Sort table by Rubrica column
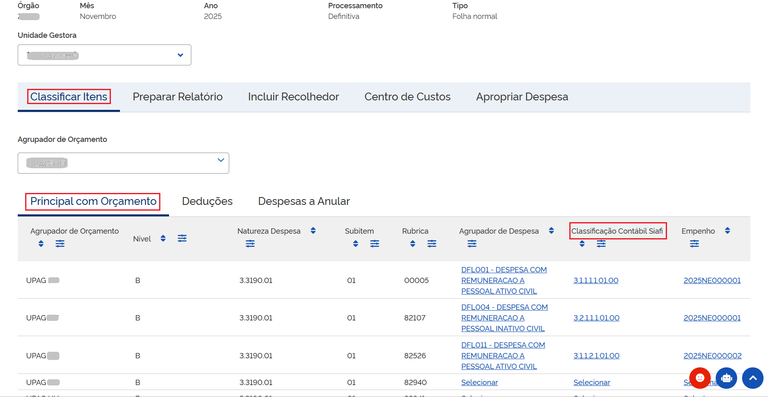The height and width of the screenshot is (397, 768). 412,243
